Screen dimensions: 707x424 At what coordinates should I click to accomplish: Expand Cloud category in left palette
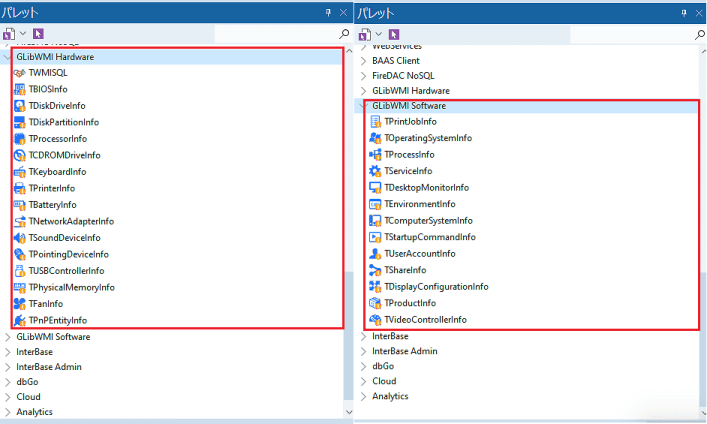click(7, 397)
